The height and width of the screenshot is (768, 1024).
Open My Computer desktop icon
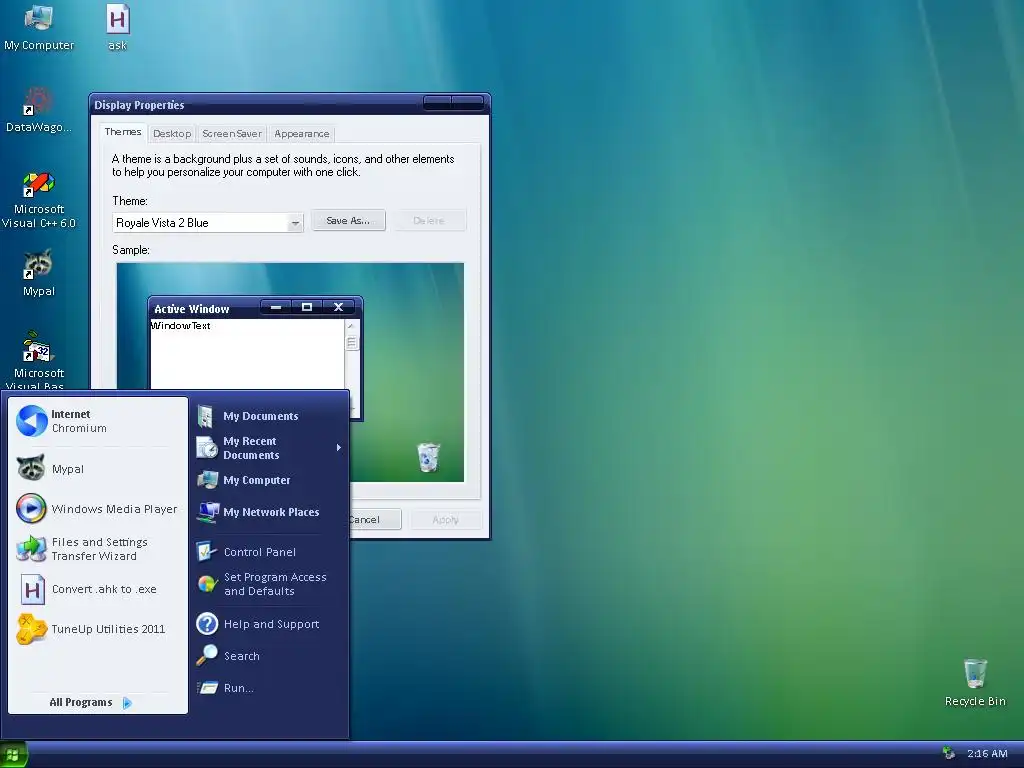pos(39,27)
